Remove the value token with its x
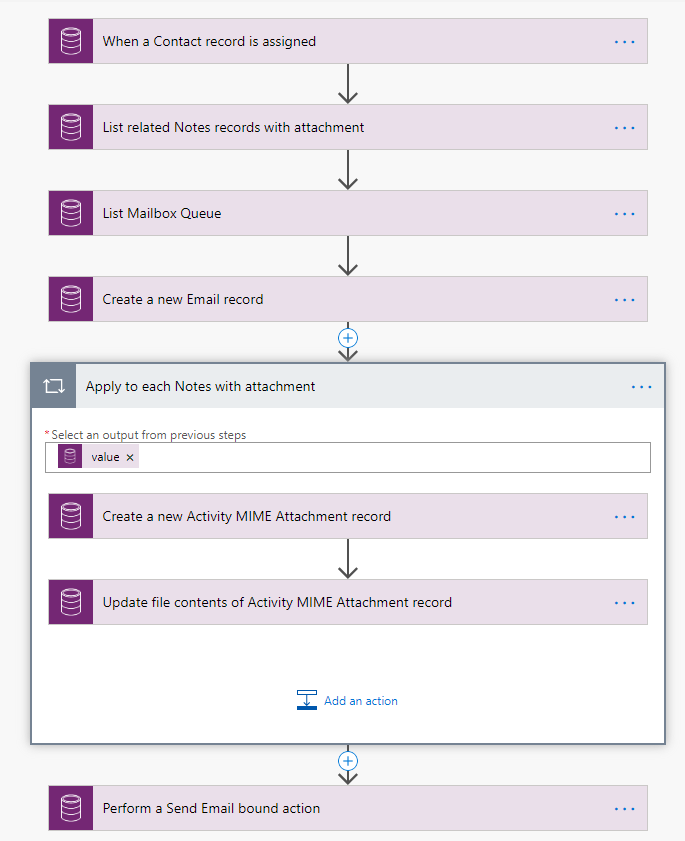The width and height of the screenshot is (685, 841). 129,456
